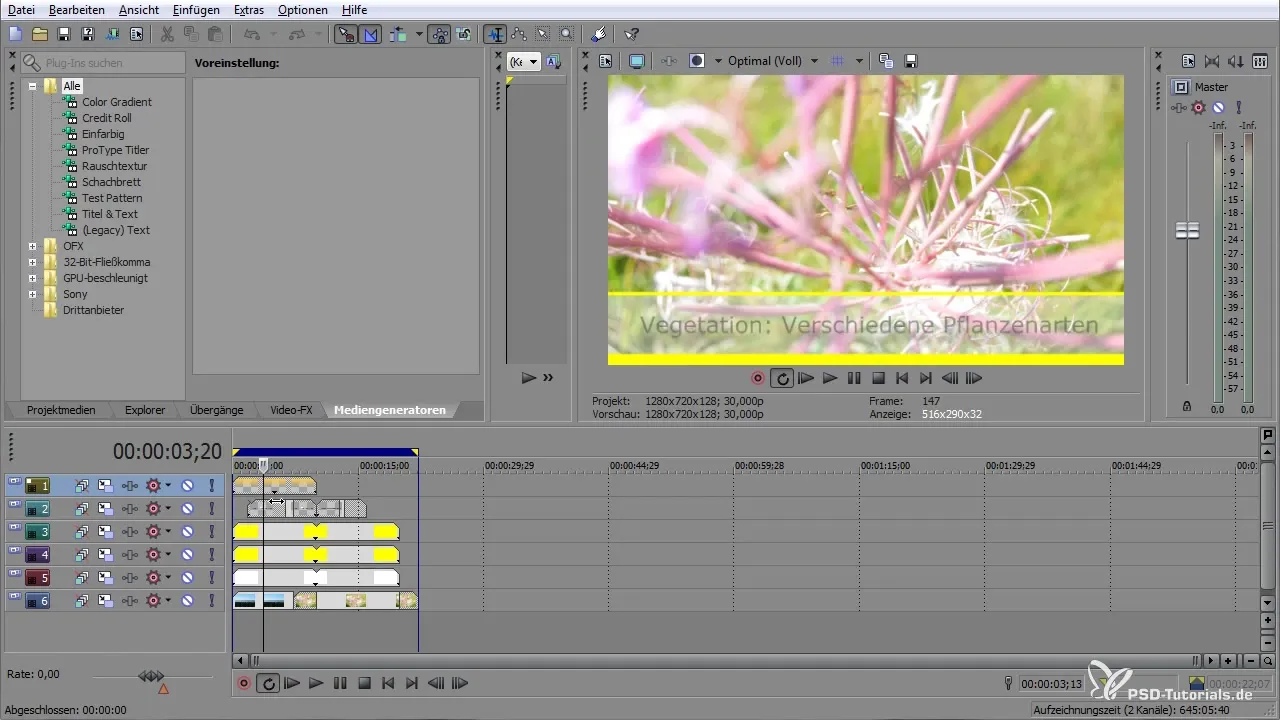Expand the 32-Bit-Fließkomma folder
This screenshot has height=720, width=1280.
(33, 262)
